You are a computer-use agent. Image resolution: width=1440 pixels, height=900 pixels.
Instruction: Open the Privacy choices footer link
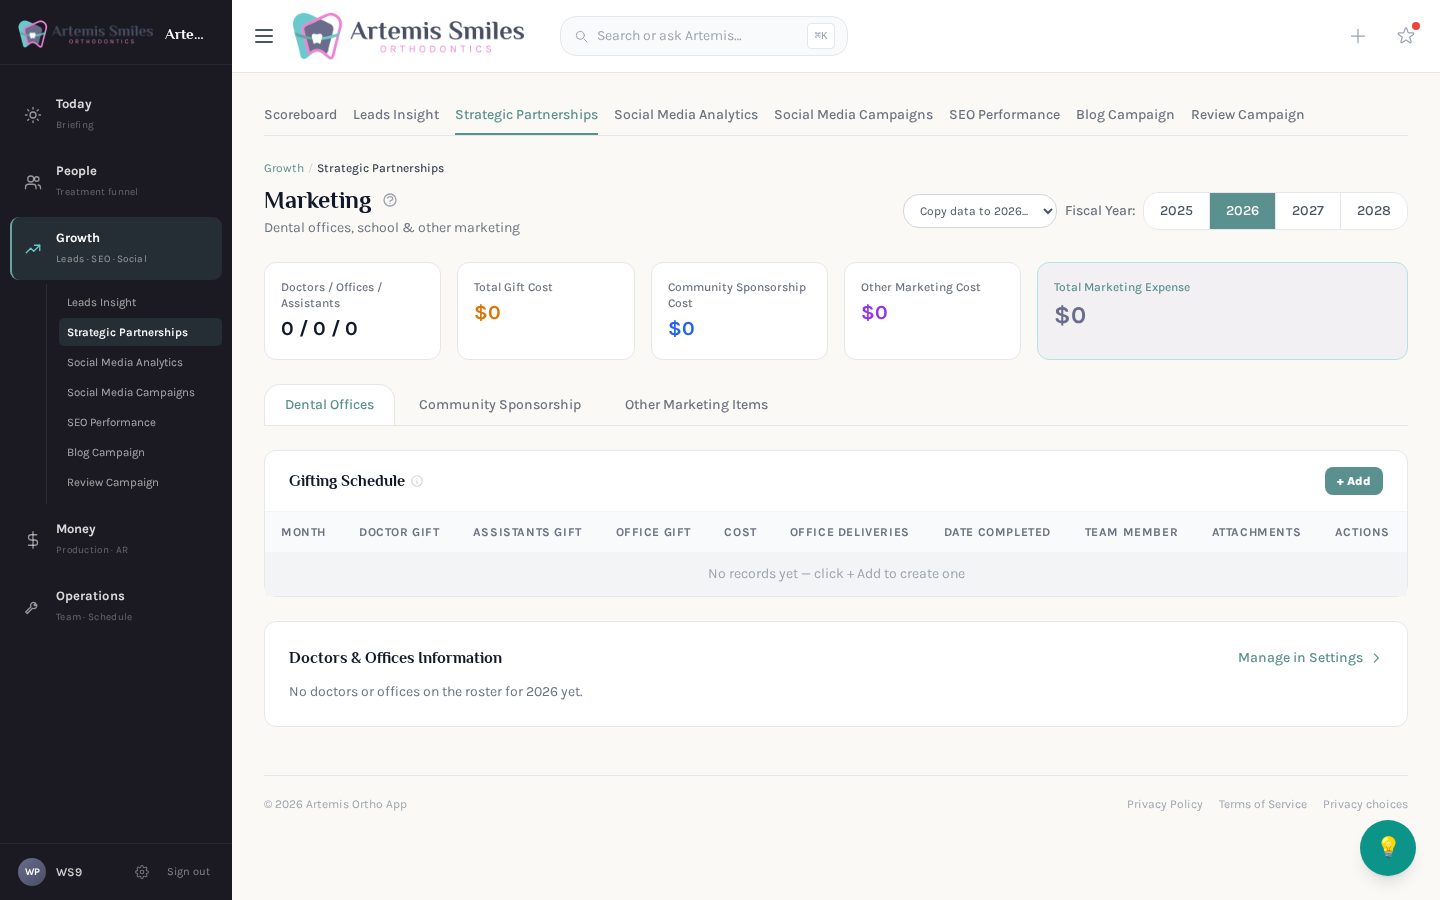(x=1365, y=804)
